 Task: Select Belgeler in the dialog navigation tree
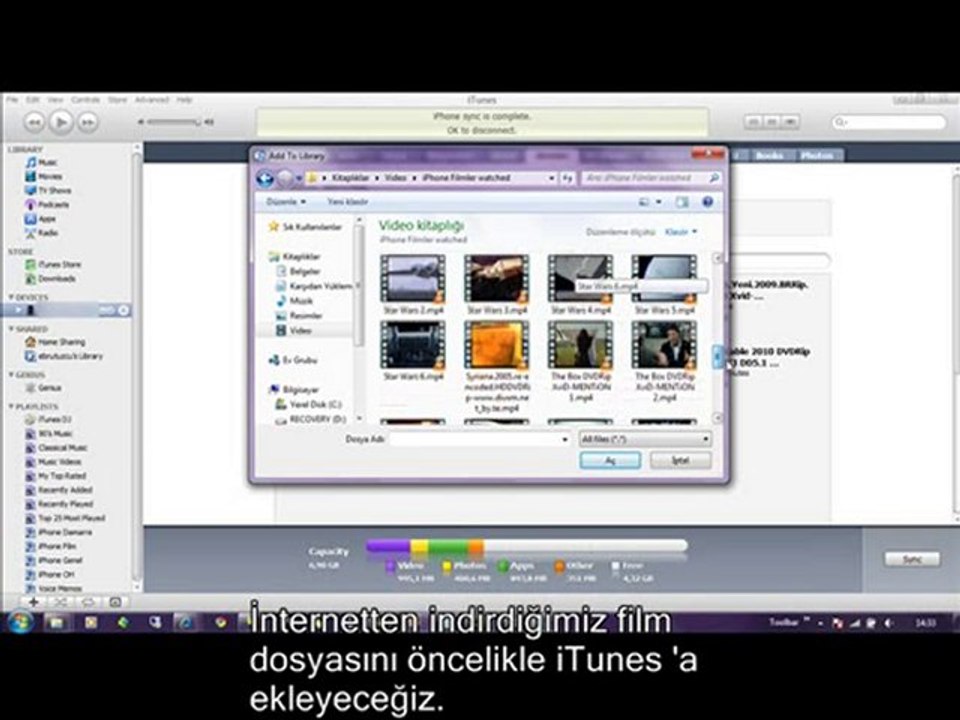[x=299, y=271]
